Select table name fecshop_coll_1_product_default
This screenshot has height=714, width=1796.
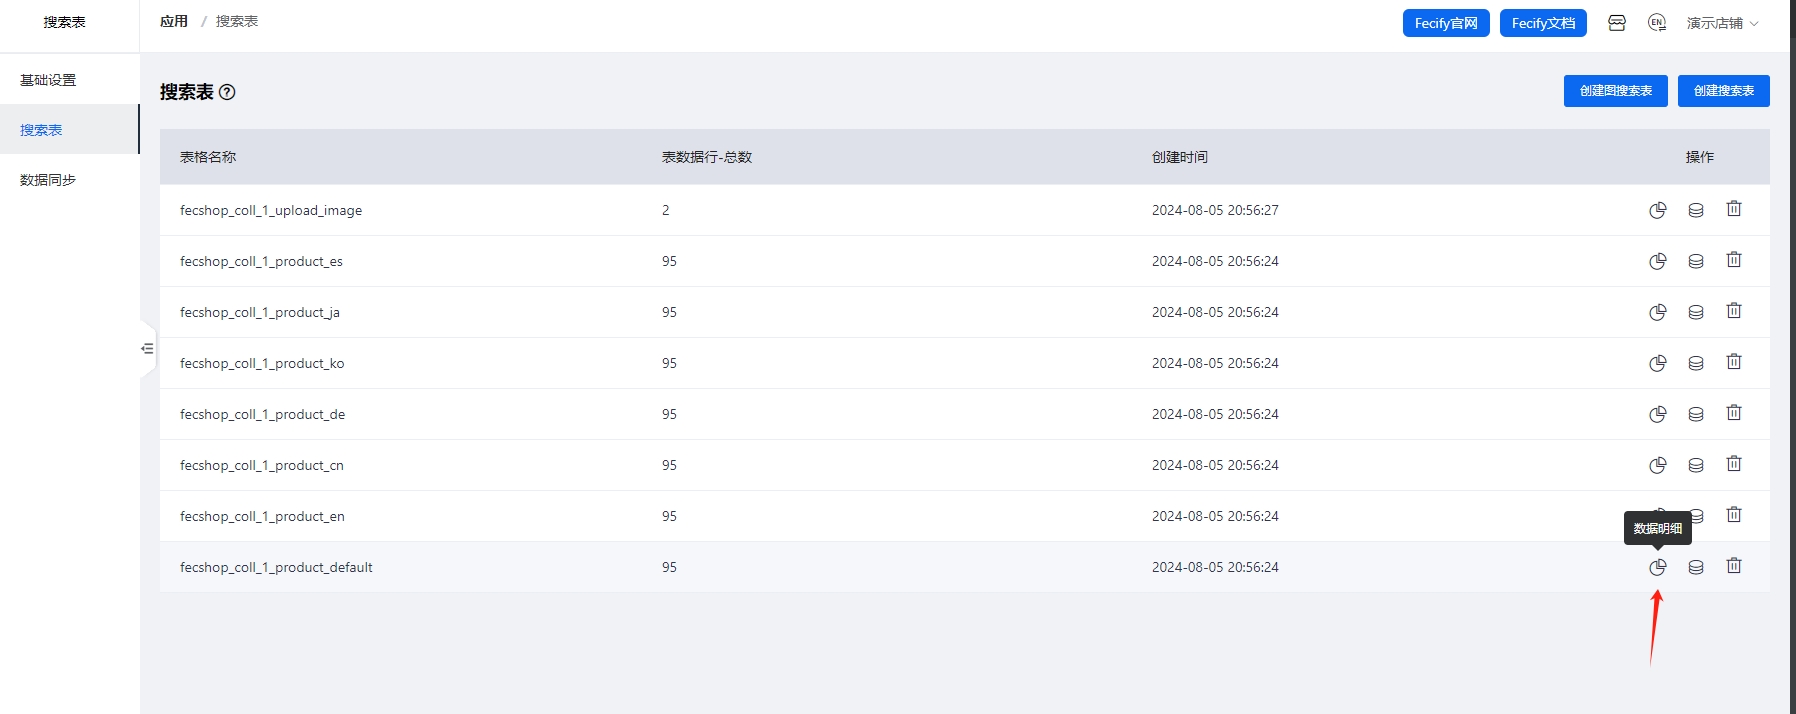coord(276,567)
